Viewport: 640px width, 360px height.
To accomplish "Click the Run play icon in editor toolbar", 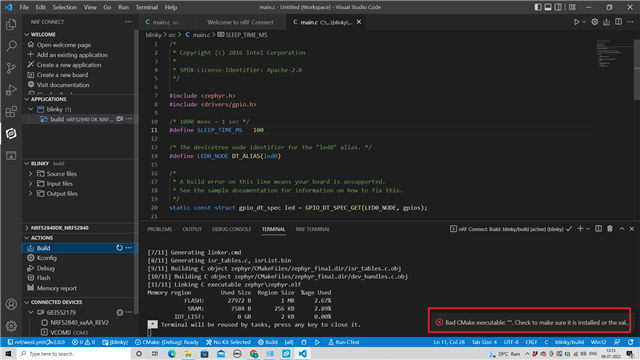I will pos(576,22).
